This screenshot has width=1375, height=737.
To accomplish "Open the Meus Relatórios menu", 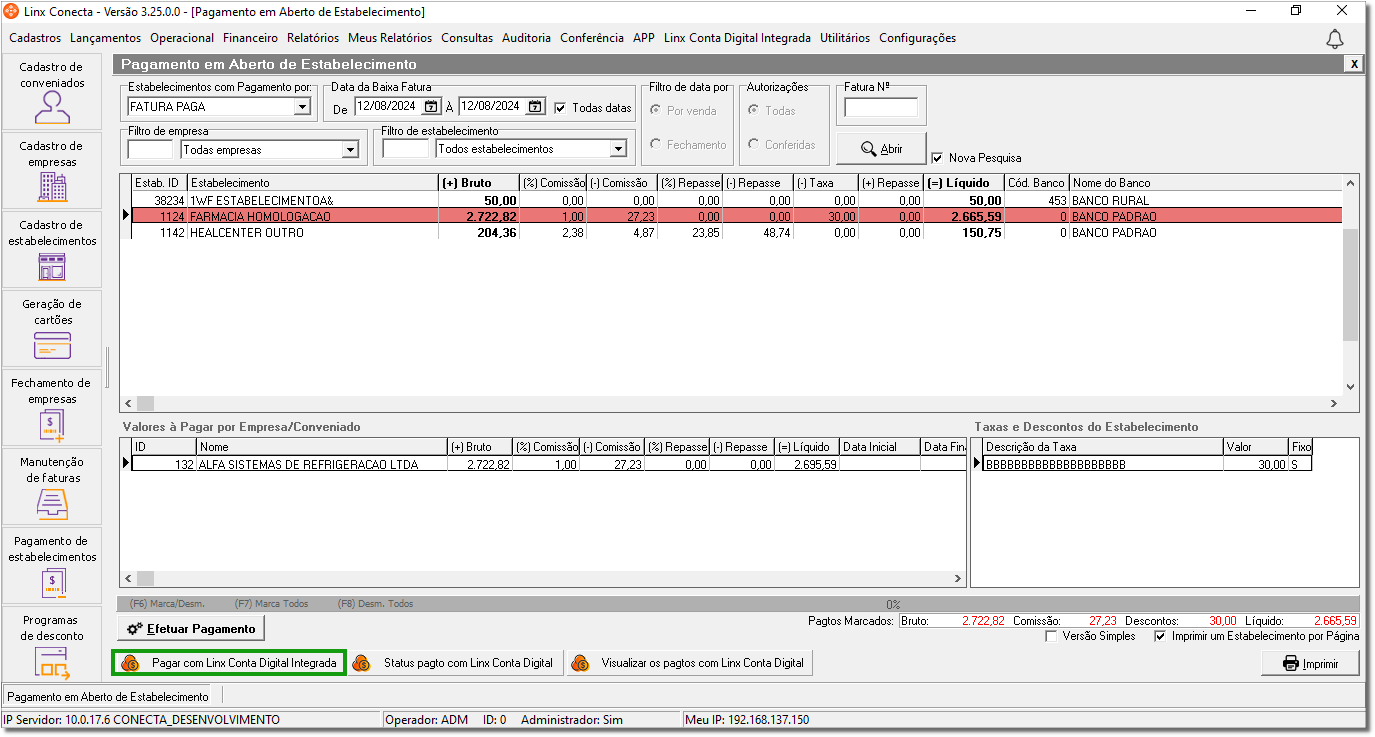I will coord(390,38).
